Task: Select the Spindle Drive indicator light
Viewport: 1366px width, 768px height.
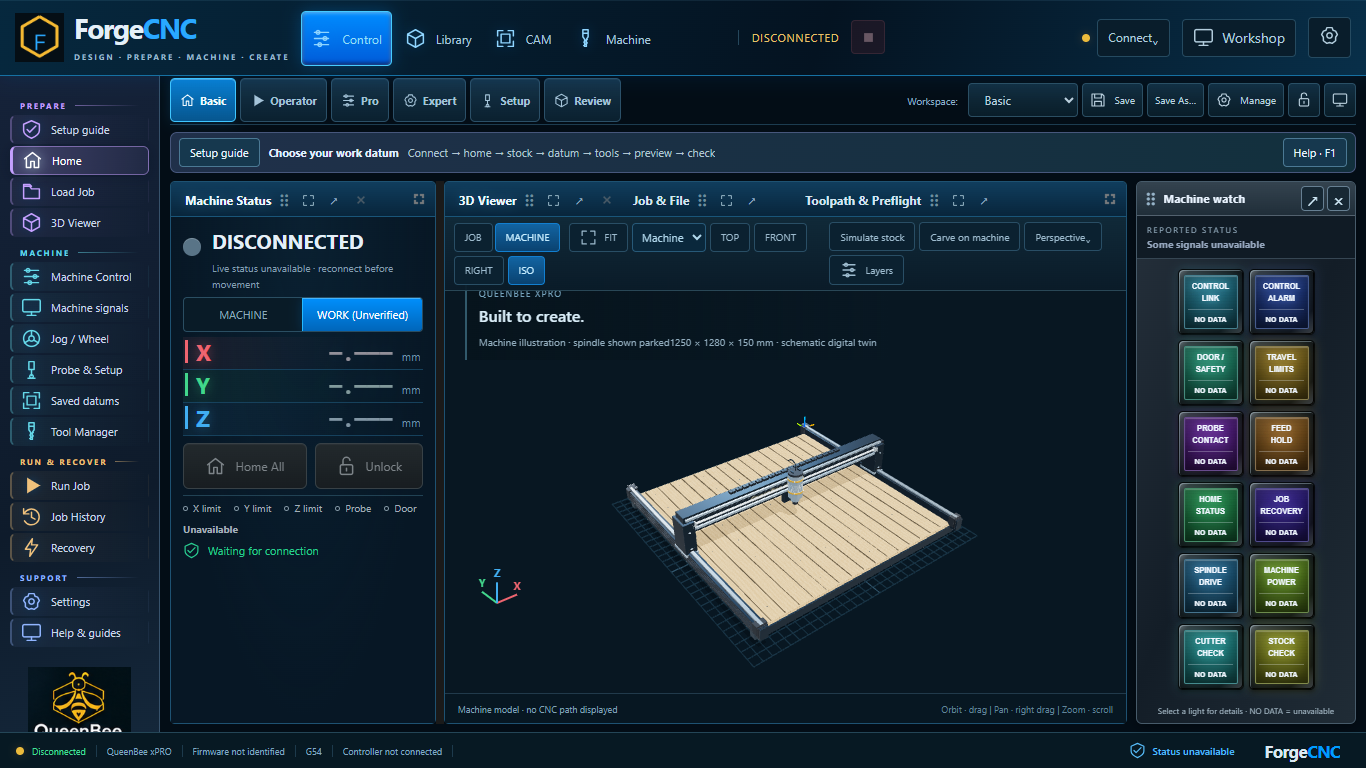Action: tap(1210, 586)
